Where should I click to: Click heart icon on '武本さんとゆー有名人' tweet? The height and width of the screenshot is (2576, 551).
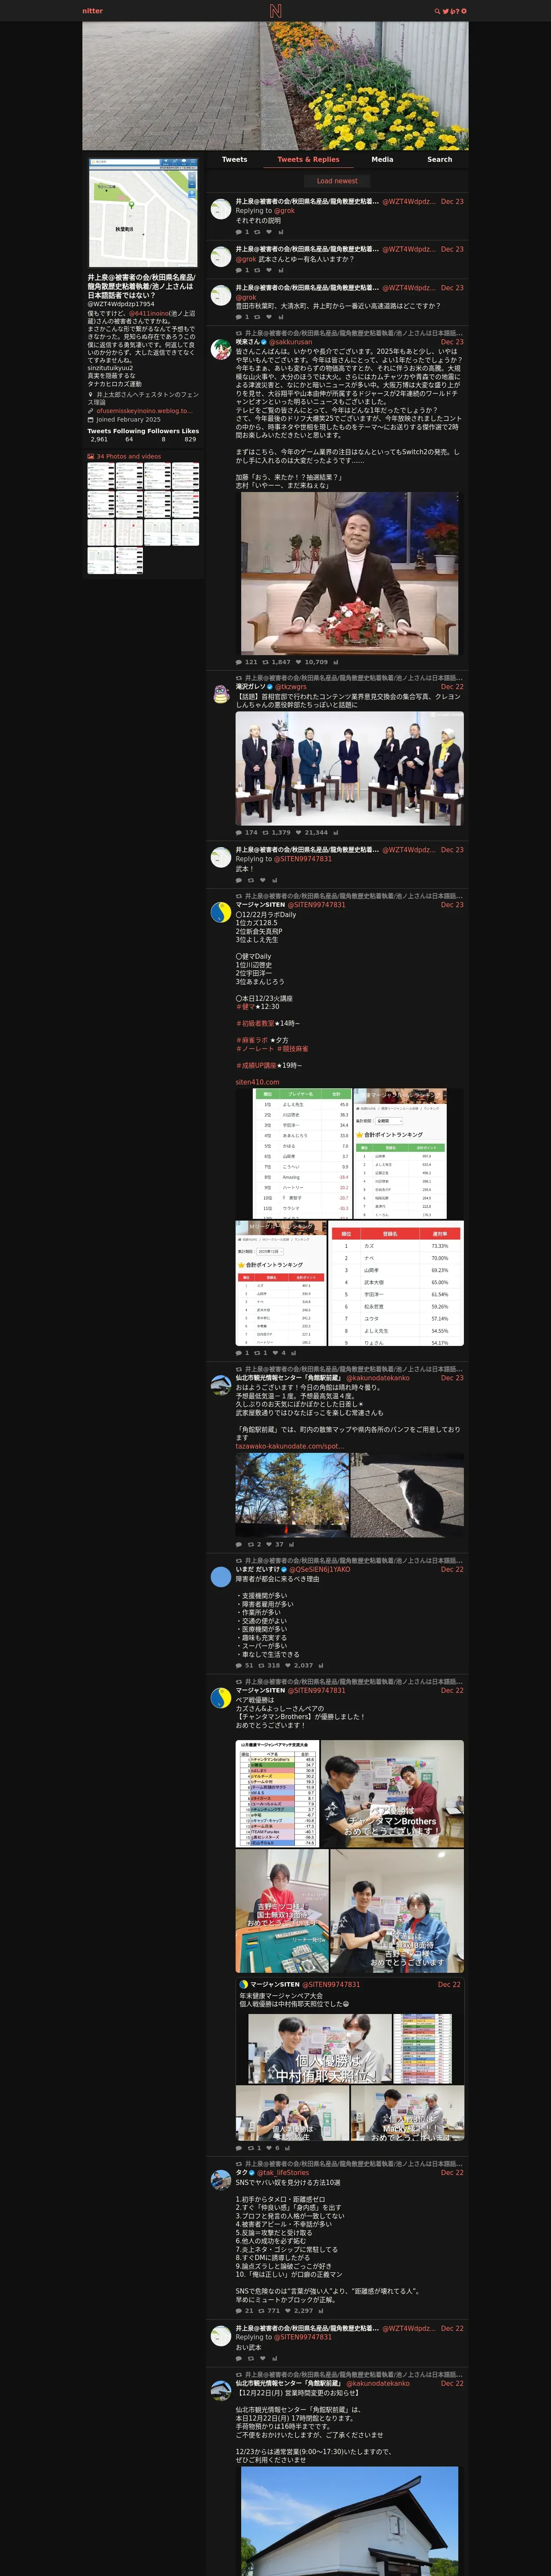coord(268,270)
